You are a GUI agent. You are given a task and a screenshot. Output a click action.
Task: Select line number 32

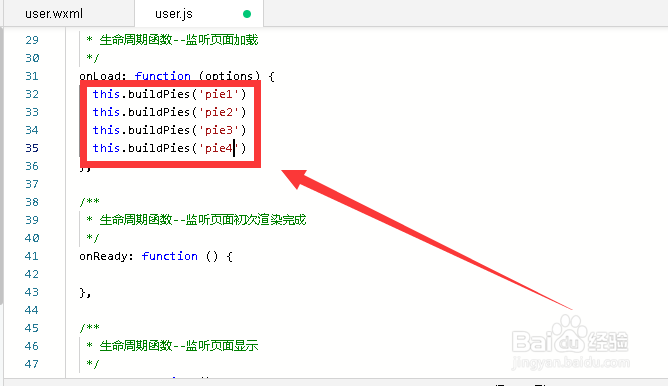[x=32, y=94]
